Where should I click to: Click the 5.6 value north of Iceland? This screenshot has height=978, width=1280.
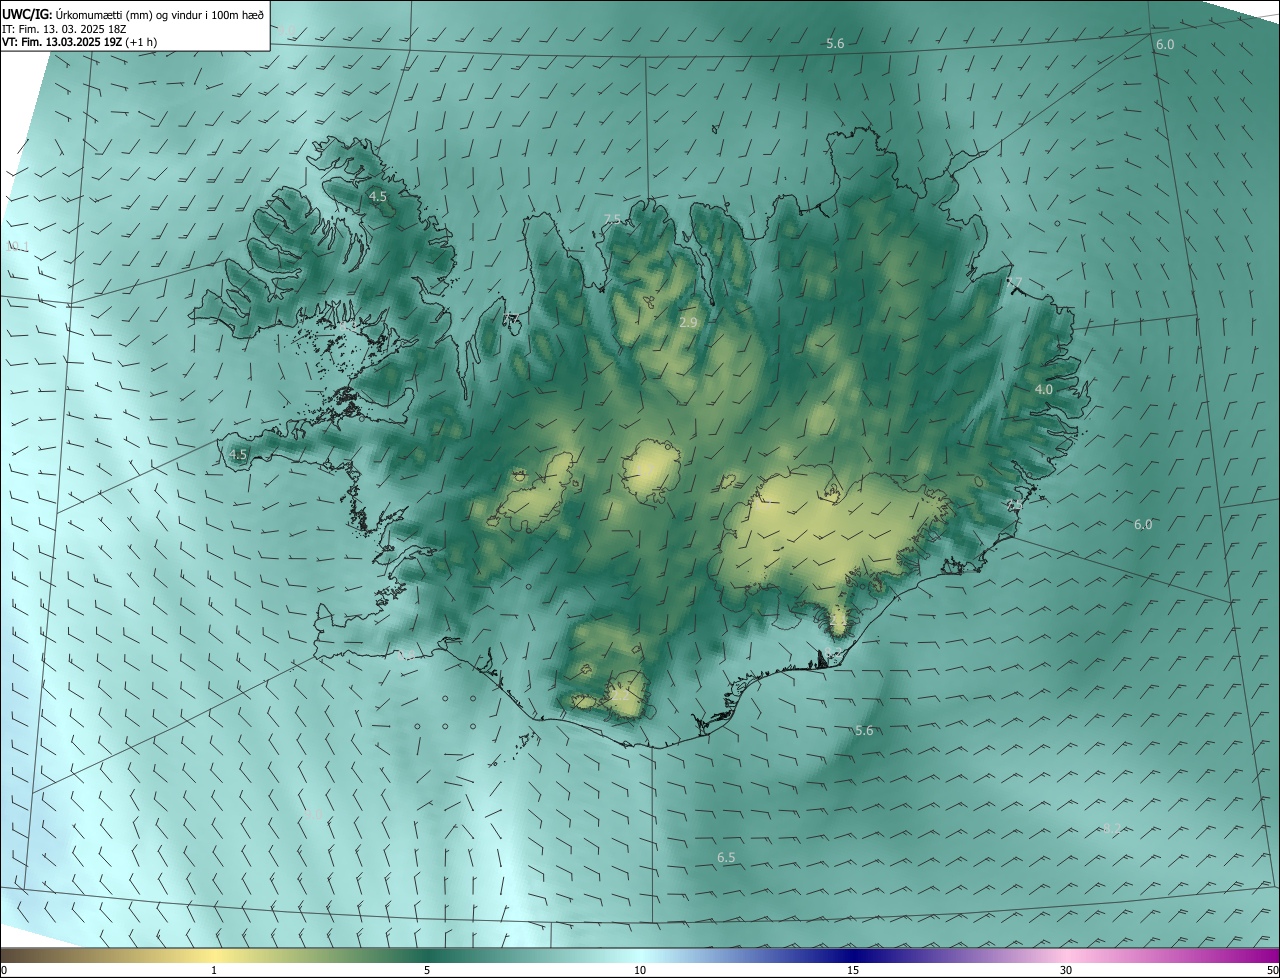835,43
